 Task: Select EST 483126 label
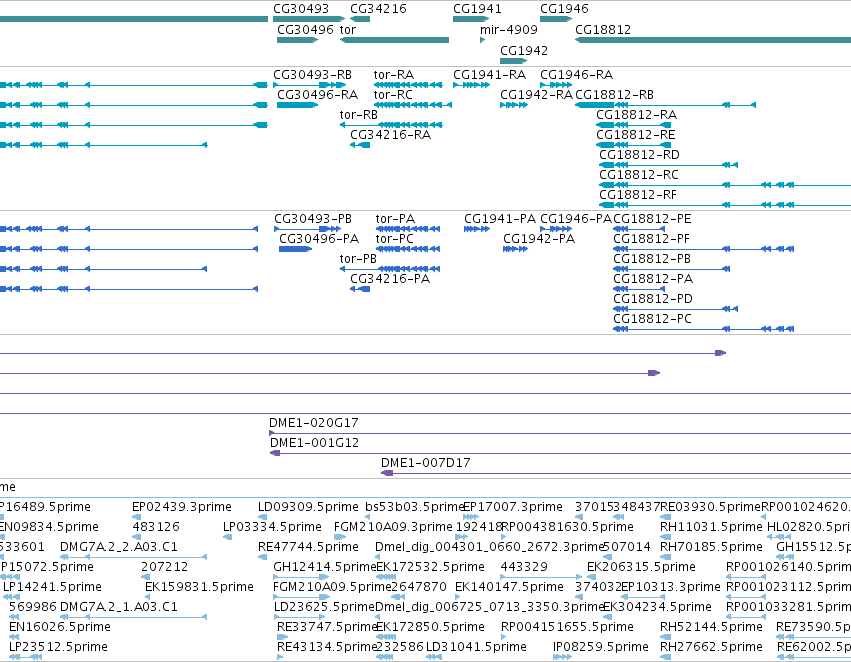tap(156, 527)
